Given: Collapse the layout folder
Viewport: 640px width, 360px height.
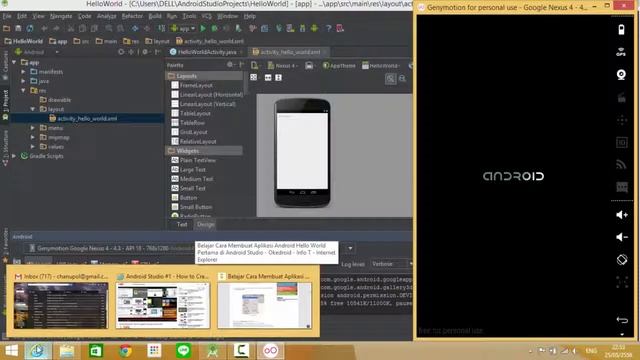Looking at the screenshot, I should pos(33,109).
